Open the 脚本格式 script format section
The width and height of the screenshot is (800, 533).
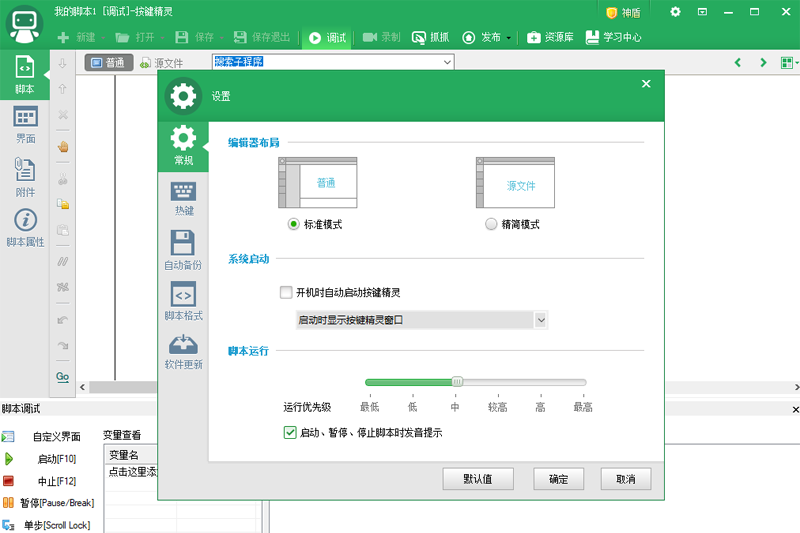tap(183, 295)
